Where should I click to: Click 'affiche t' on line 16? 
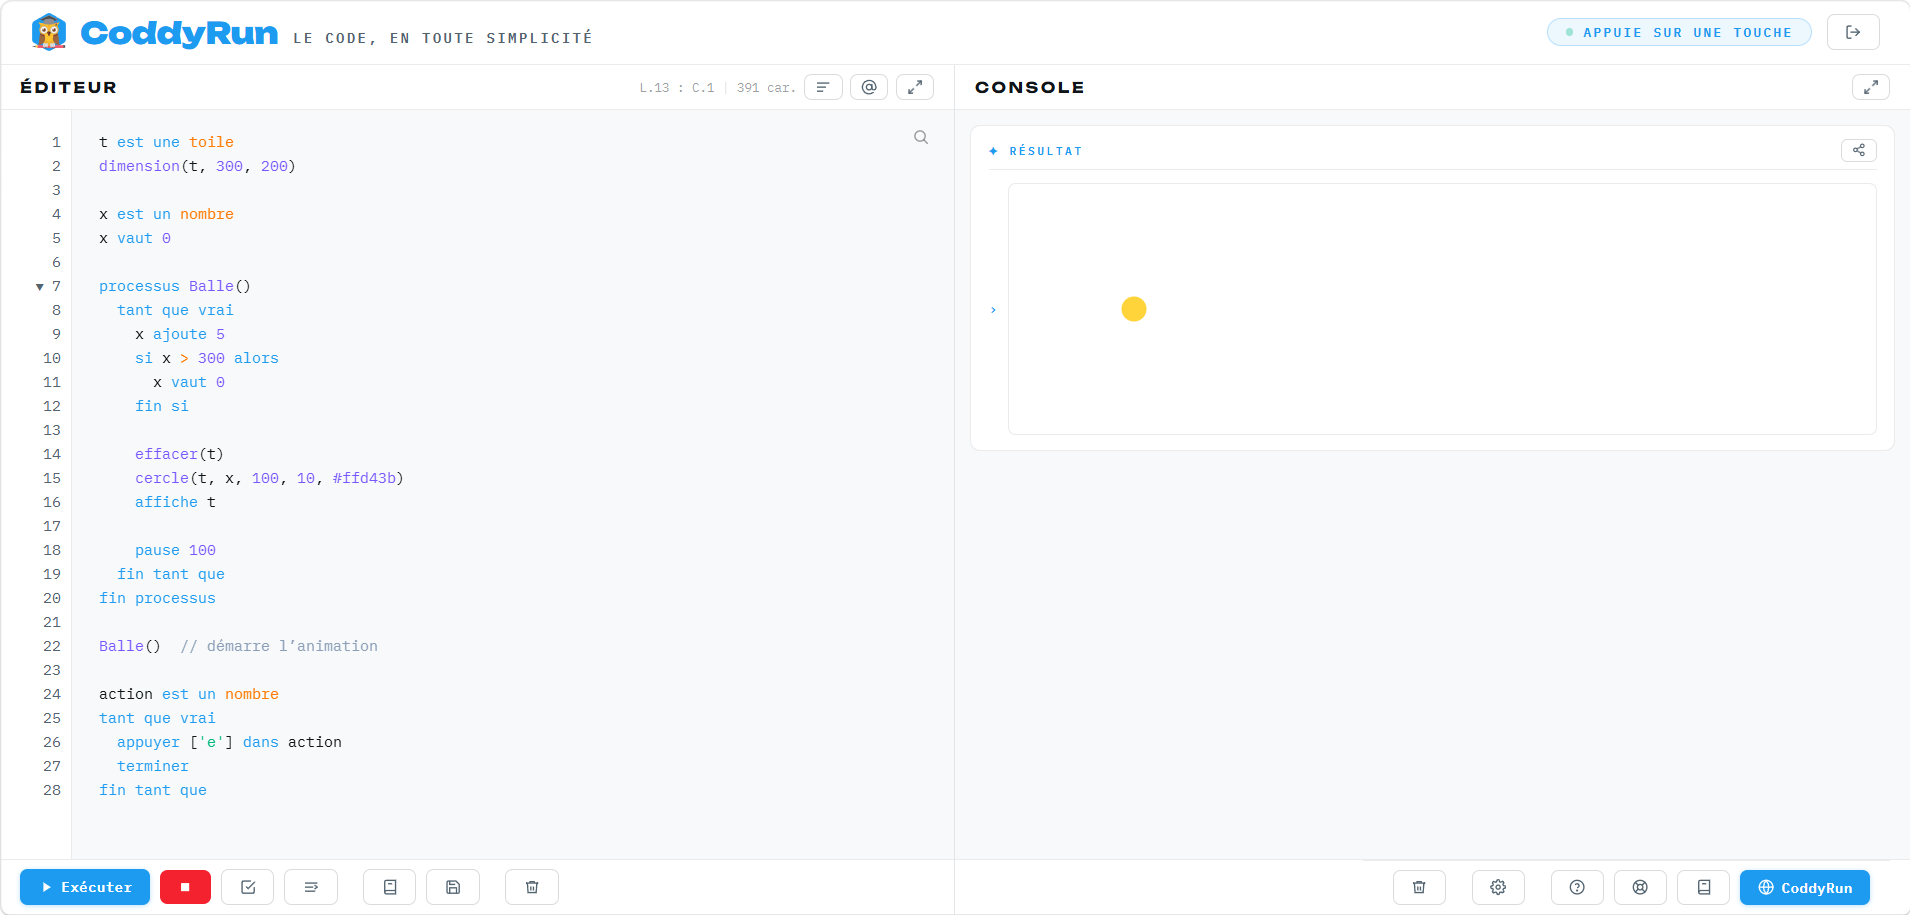point(175,502)
